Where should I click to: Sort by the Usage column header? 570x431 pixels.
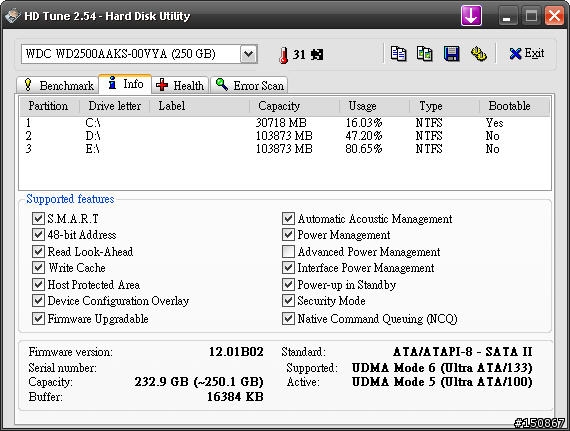tap(374, 106)
